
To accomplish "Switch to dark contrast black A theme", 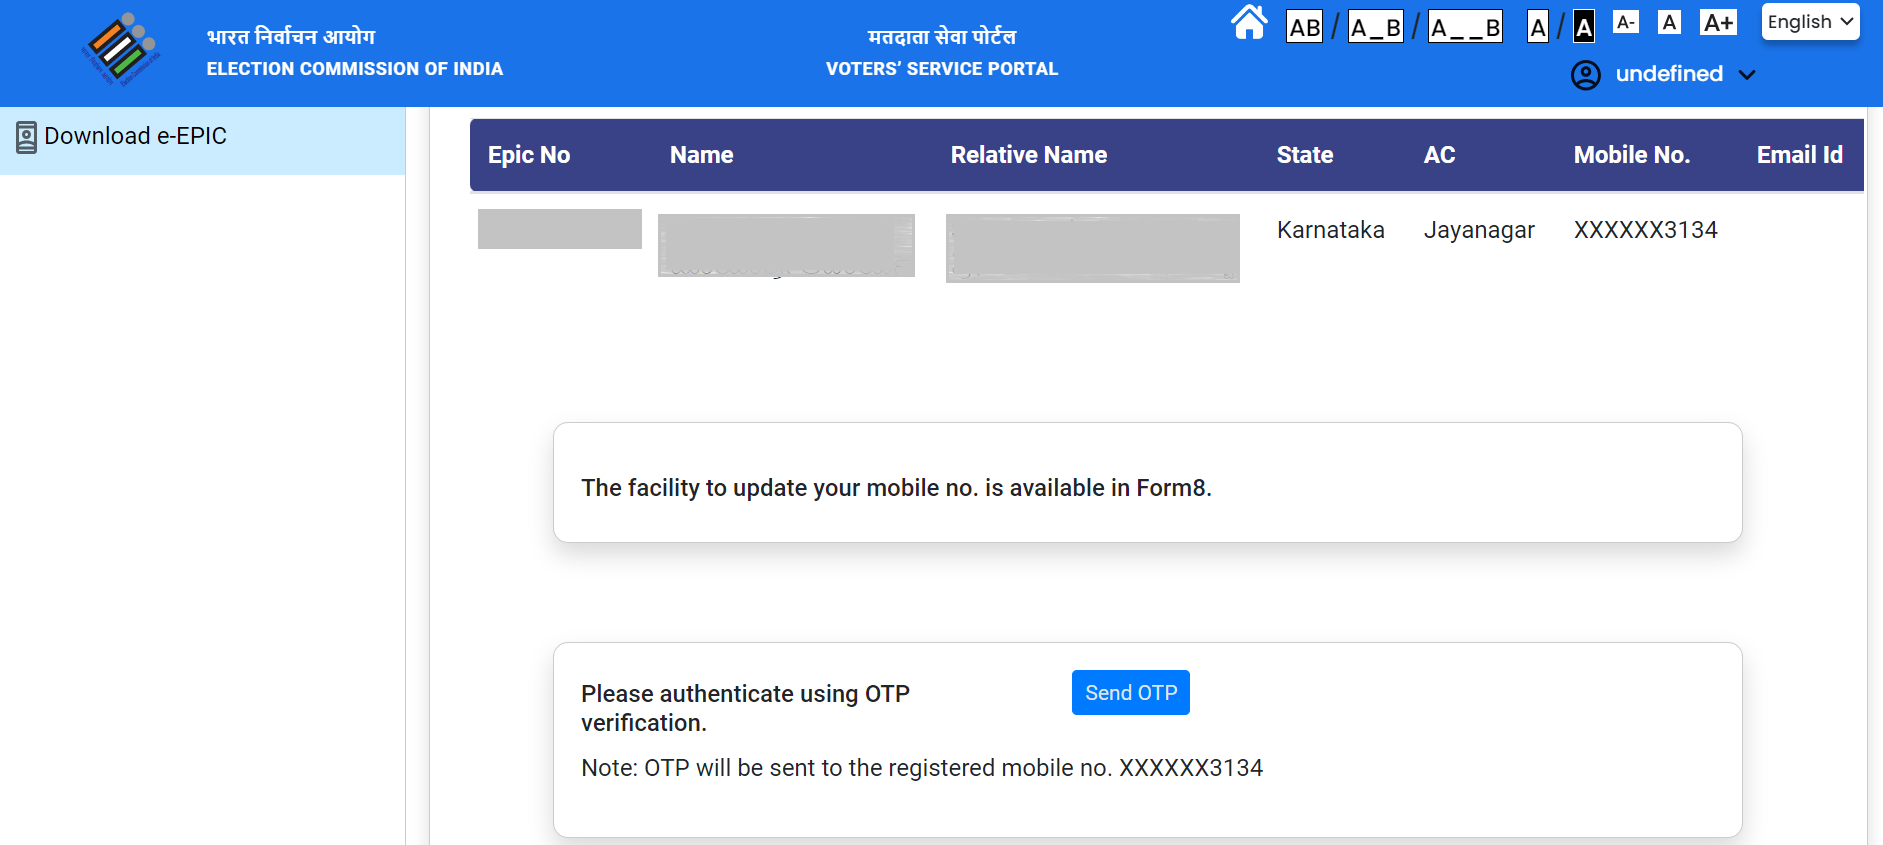I will point(1584,27).
